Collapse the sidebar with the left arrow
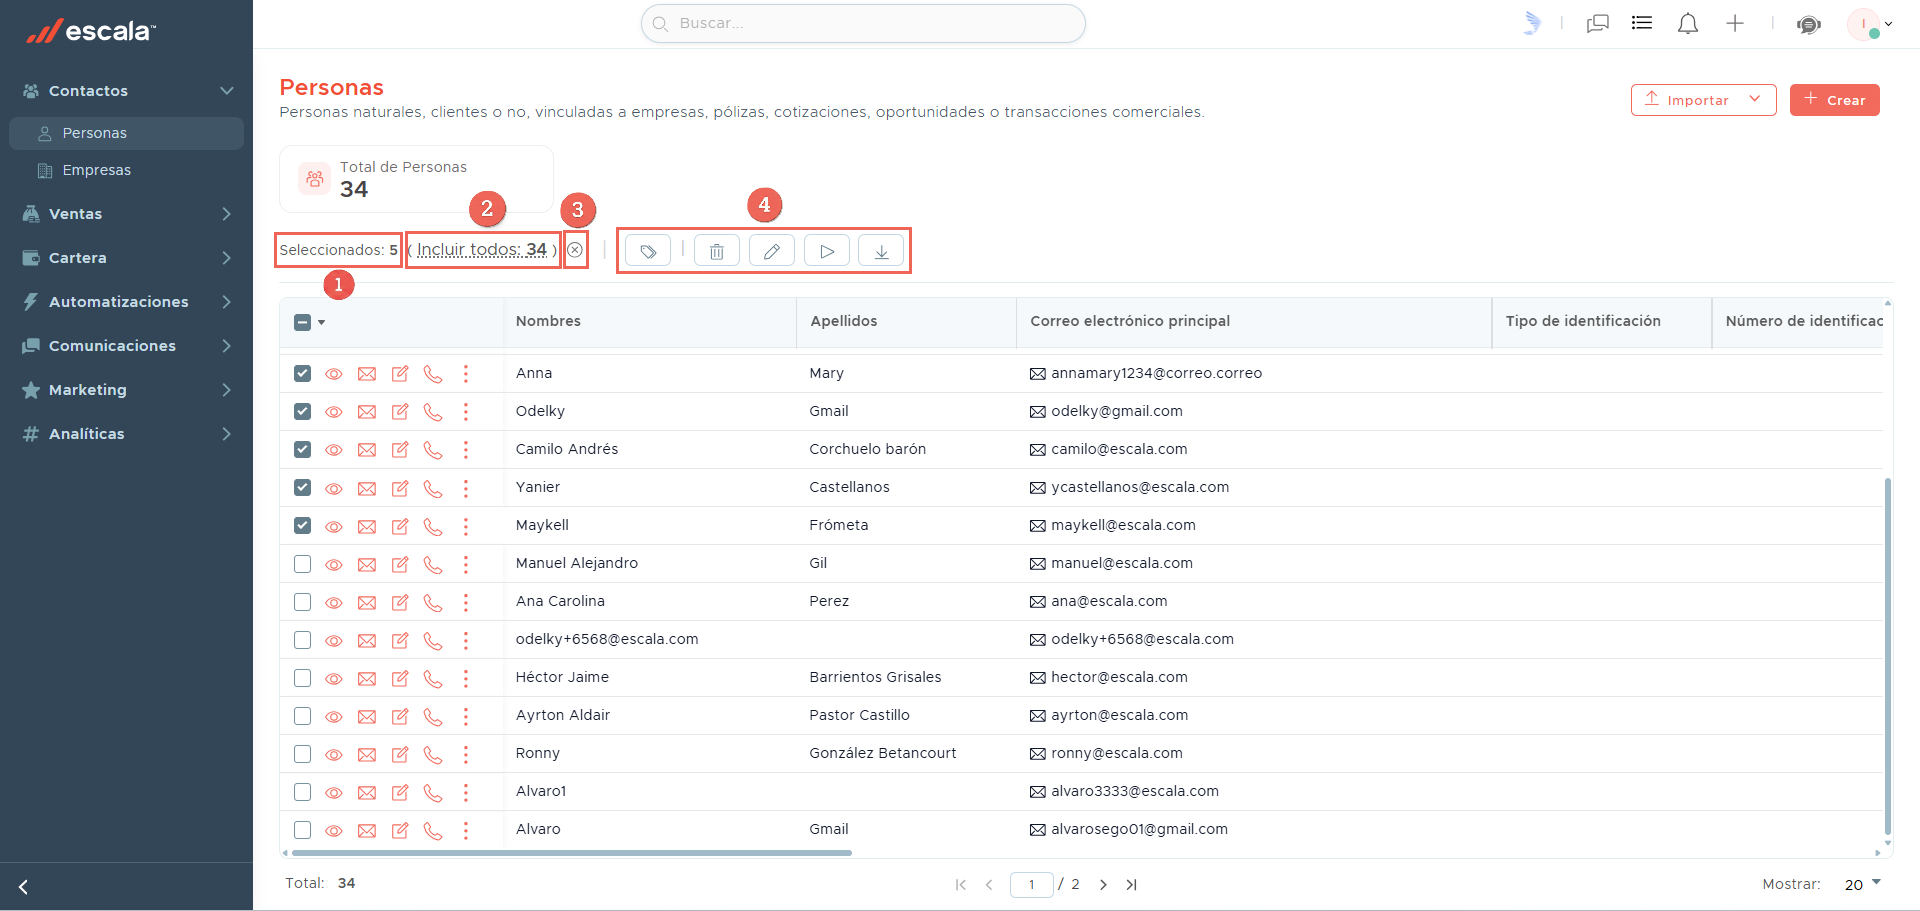 click(23, 887)
